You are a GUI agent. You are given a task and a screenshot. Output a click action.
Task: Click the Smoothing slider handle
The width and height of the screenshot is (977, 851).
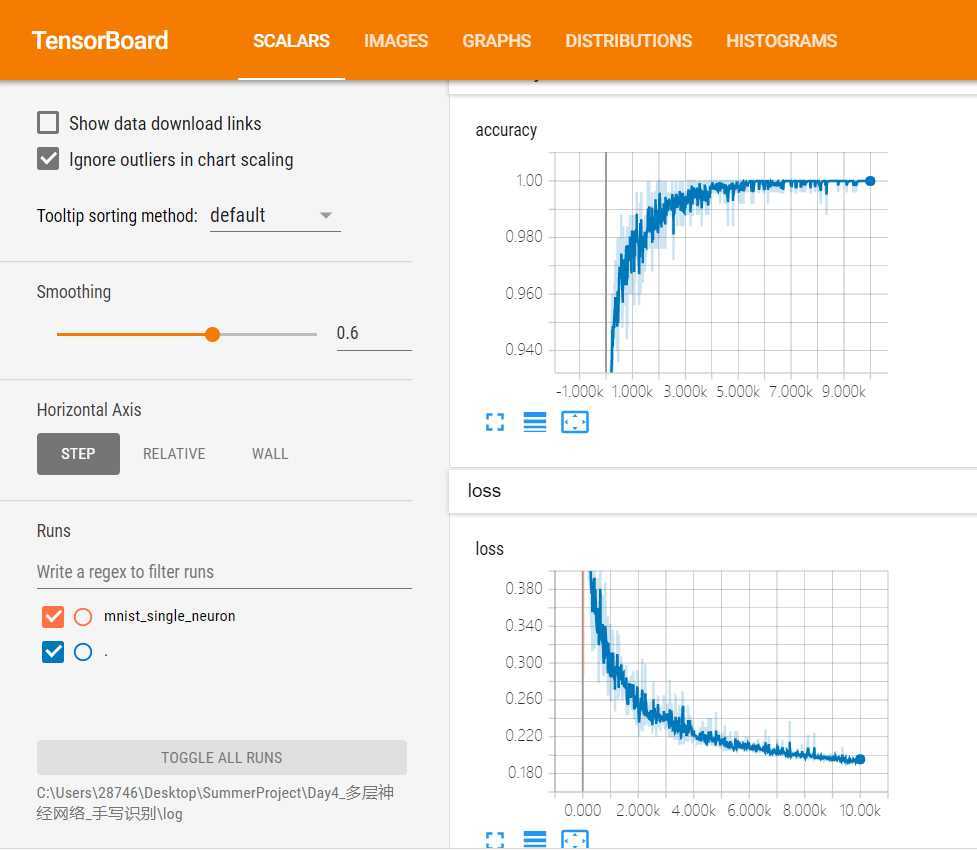coord(212,335)
